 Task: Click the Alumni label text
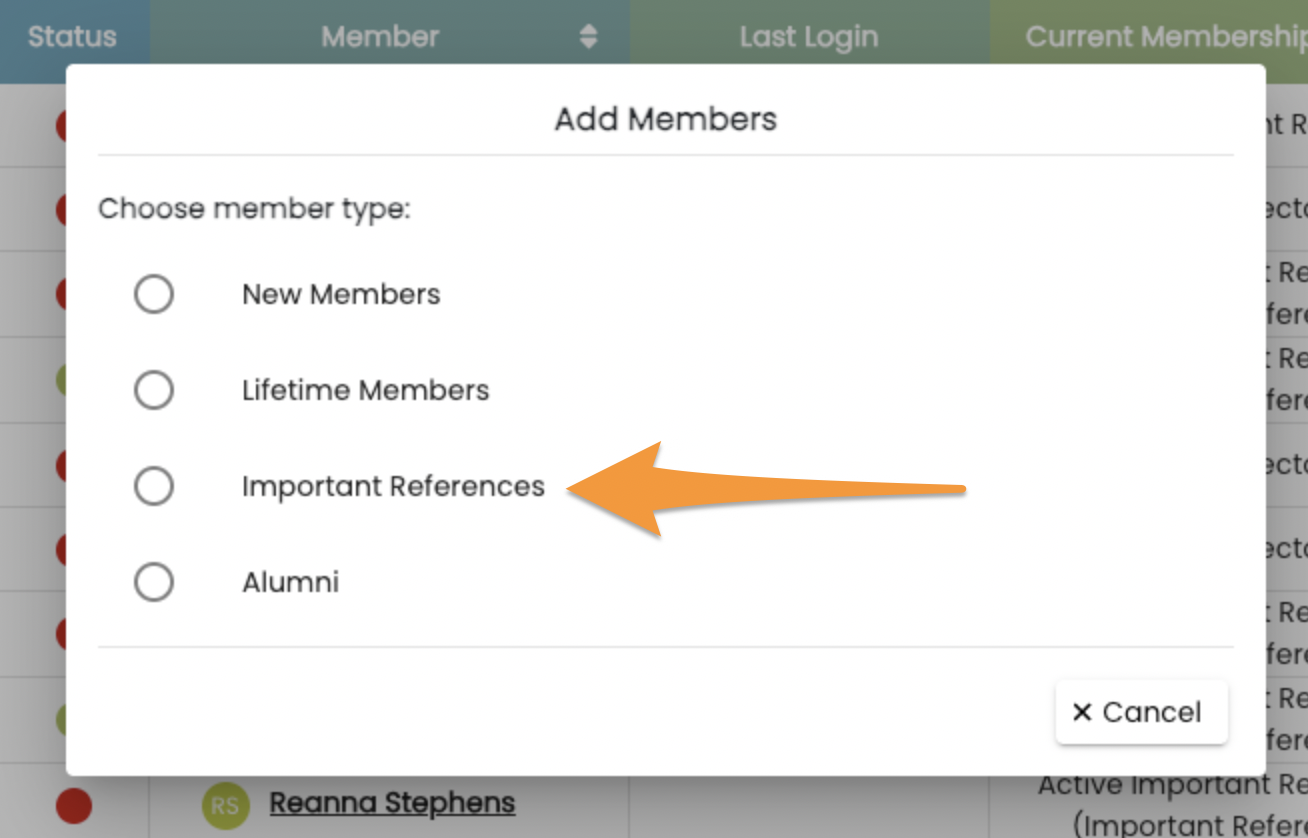point(290,582)
